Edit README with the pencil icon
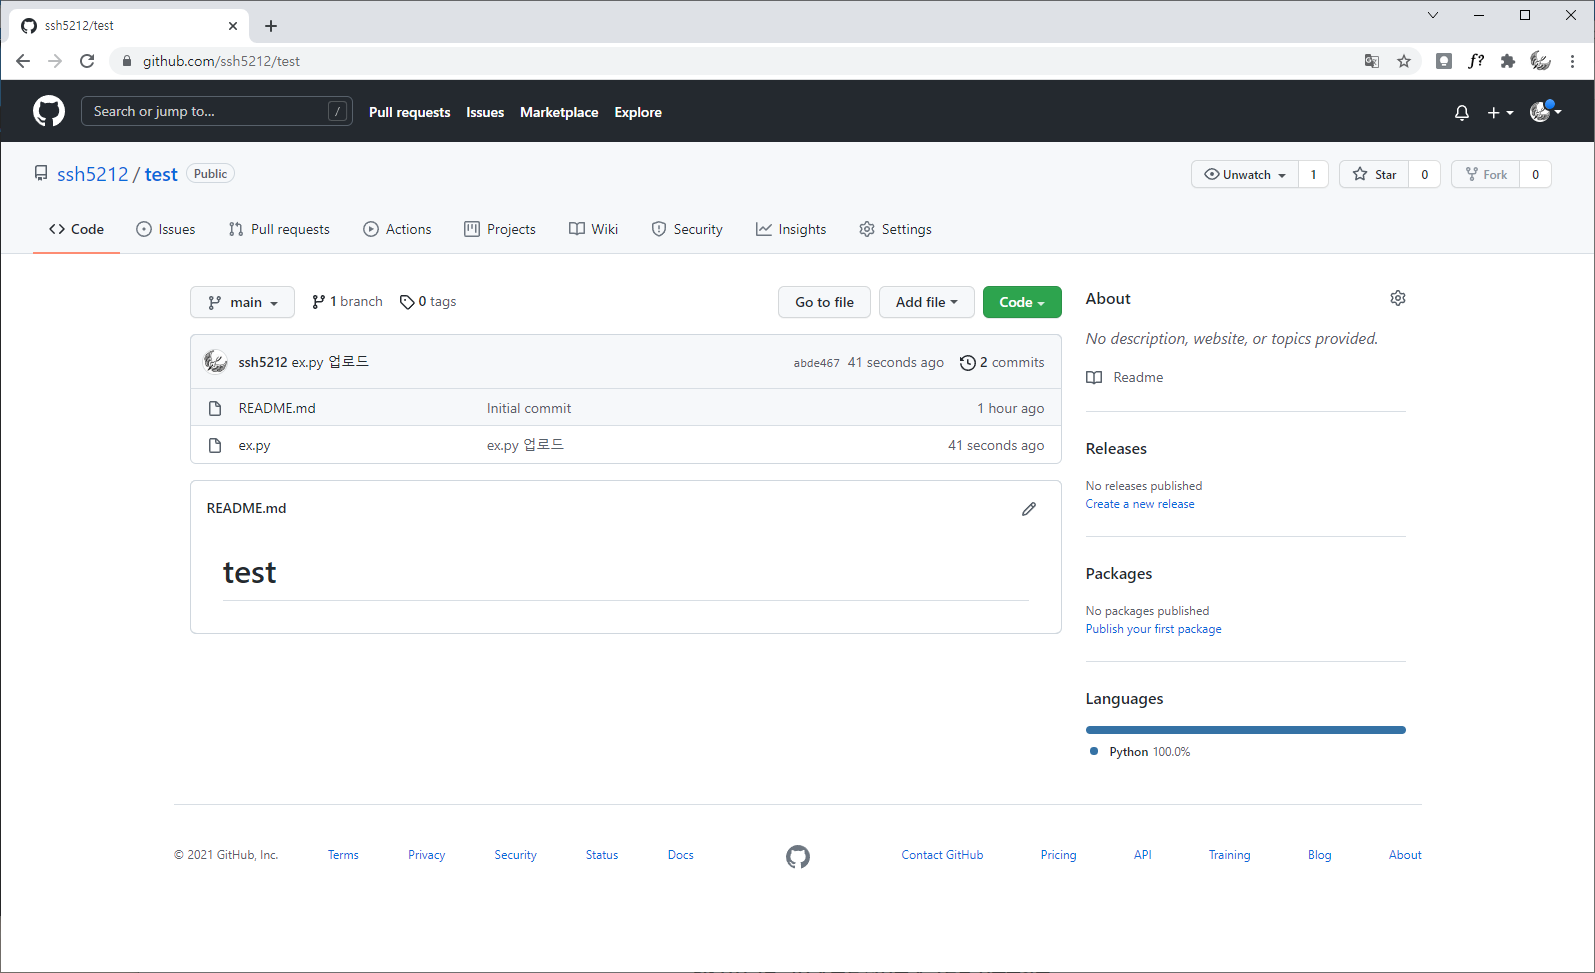Viewport: 1595px width, 973px height. [x=1029, y=509]
